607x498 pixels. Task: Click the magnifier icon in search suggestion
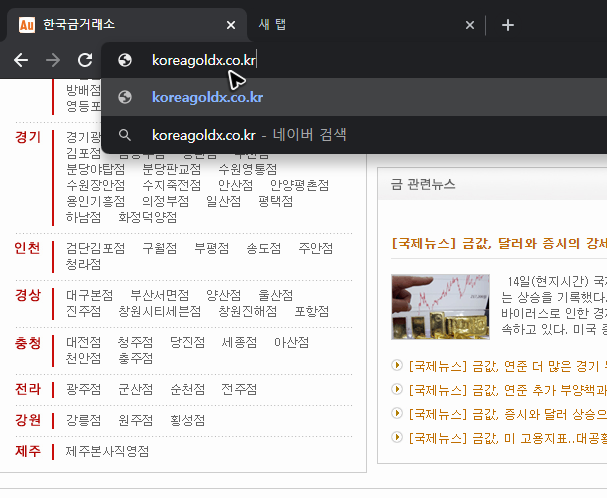tap(125, 135)
